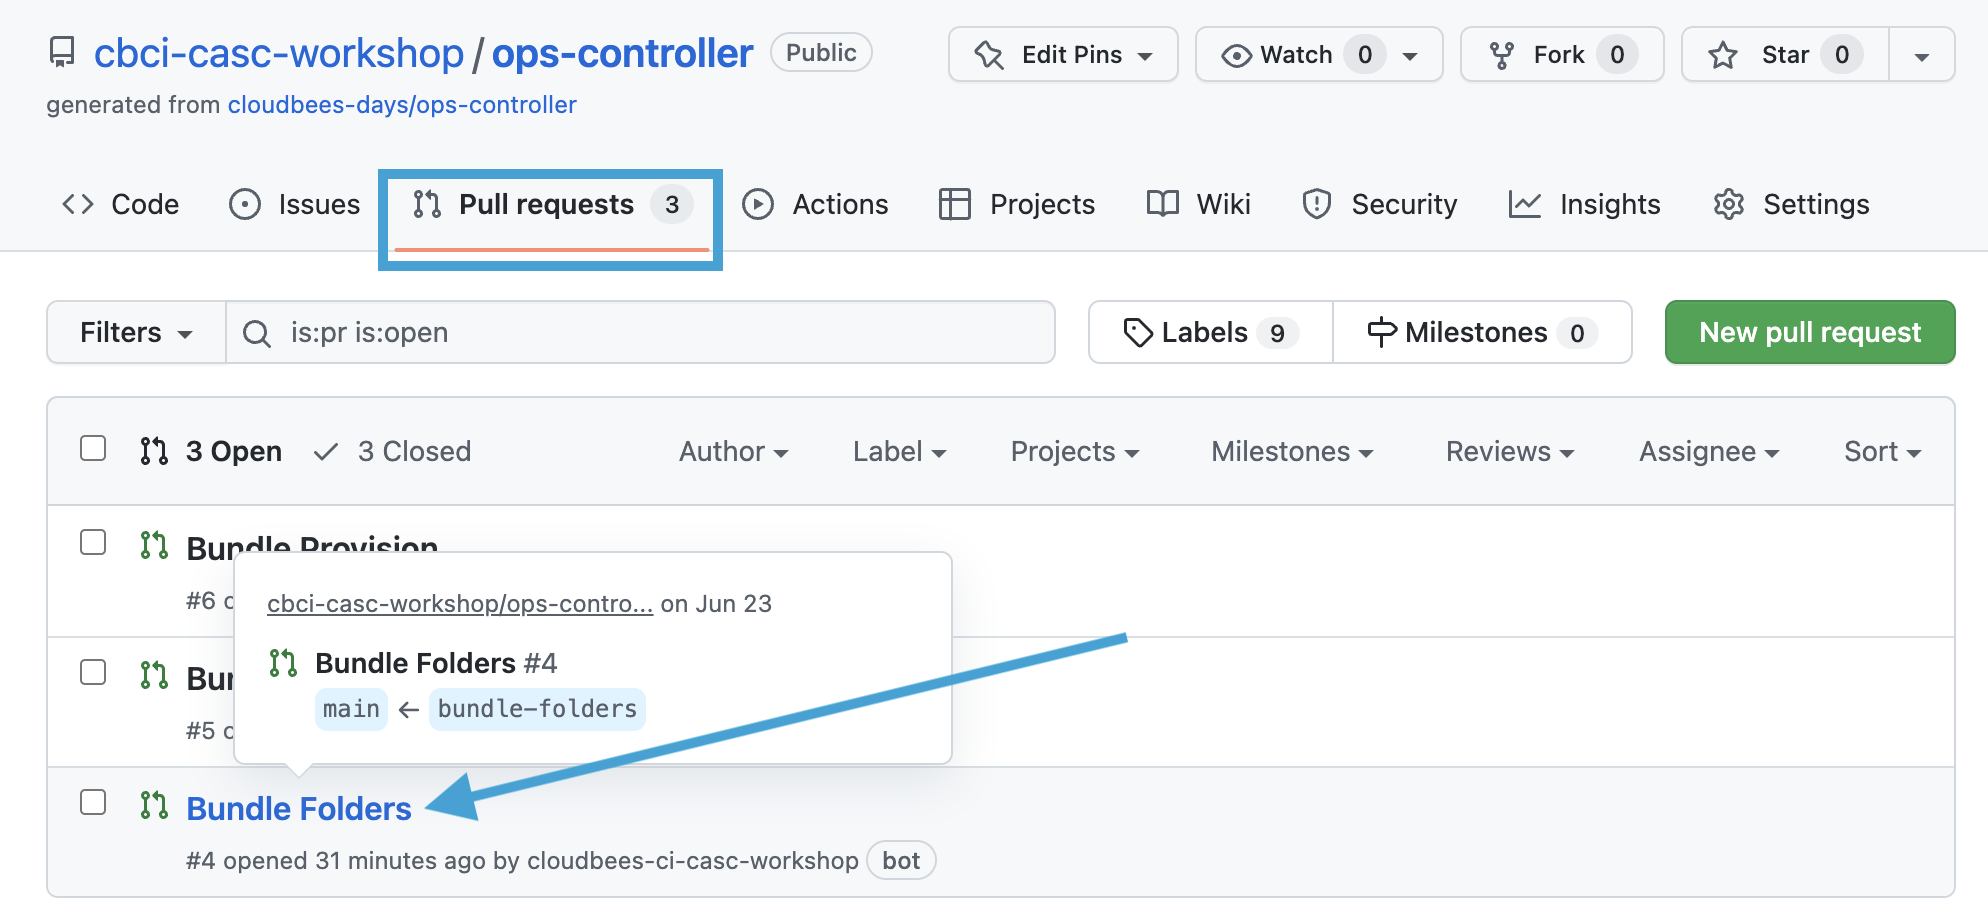Click the Security shield icon
Image resolution: width=1988 pixels, height=924 pixels.
coord(1316,204)
